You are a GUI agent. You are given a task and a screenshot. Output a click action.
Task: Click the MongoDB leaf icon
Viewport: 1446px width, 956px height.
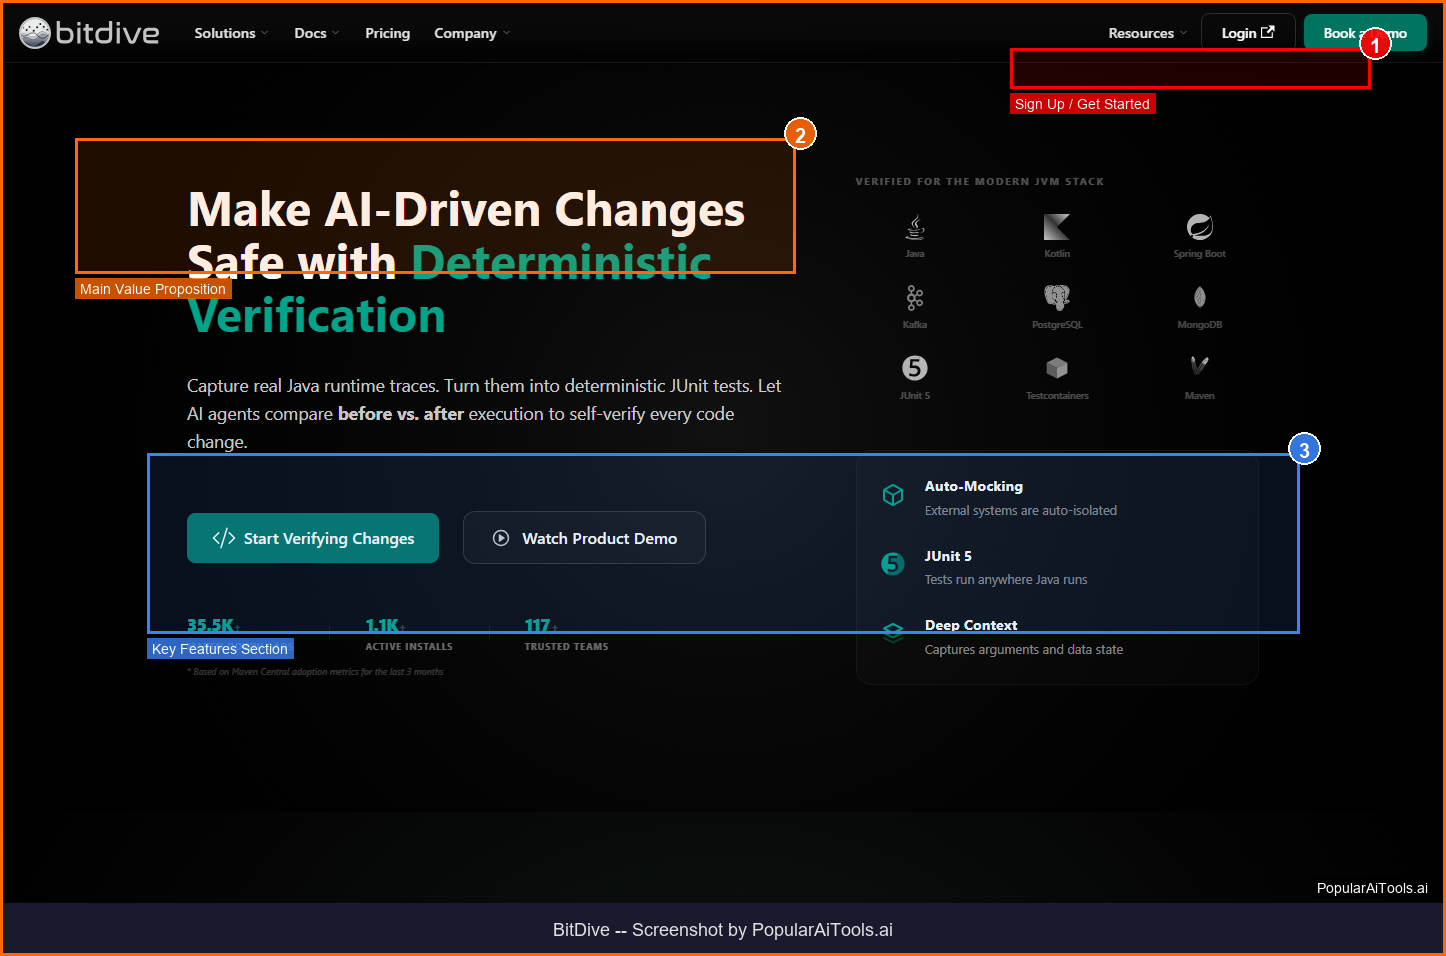1199,298
